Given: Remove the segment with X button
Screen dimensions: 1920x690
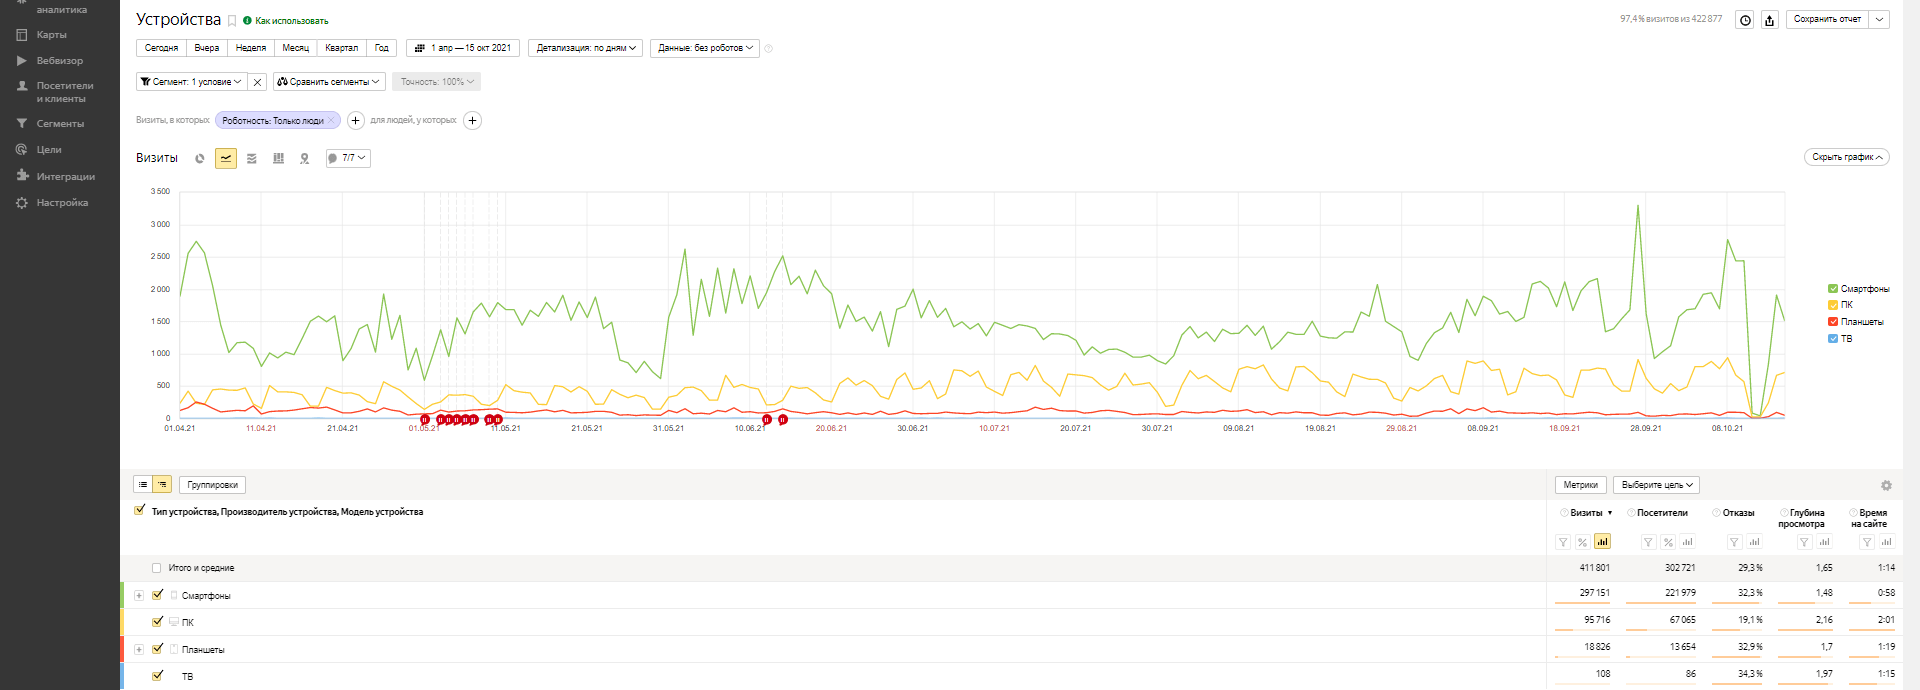Looking at the screenshot, I should pyautogui.click(x=257, y=82).
